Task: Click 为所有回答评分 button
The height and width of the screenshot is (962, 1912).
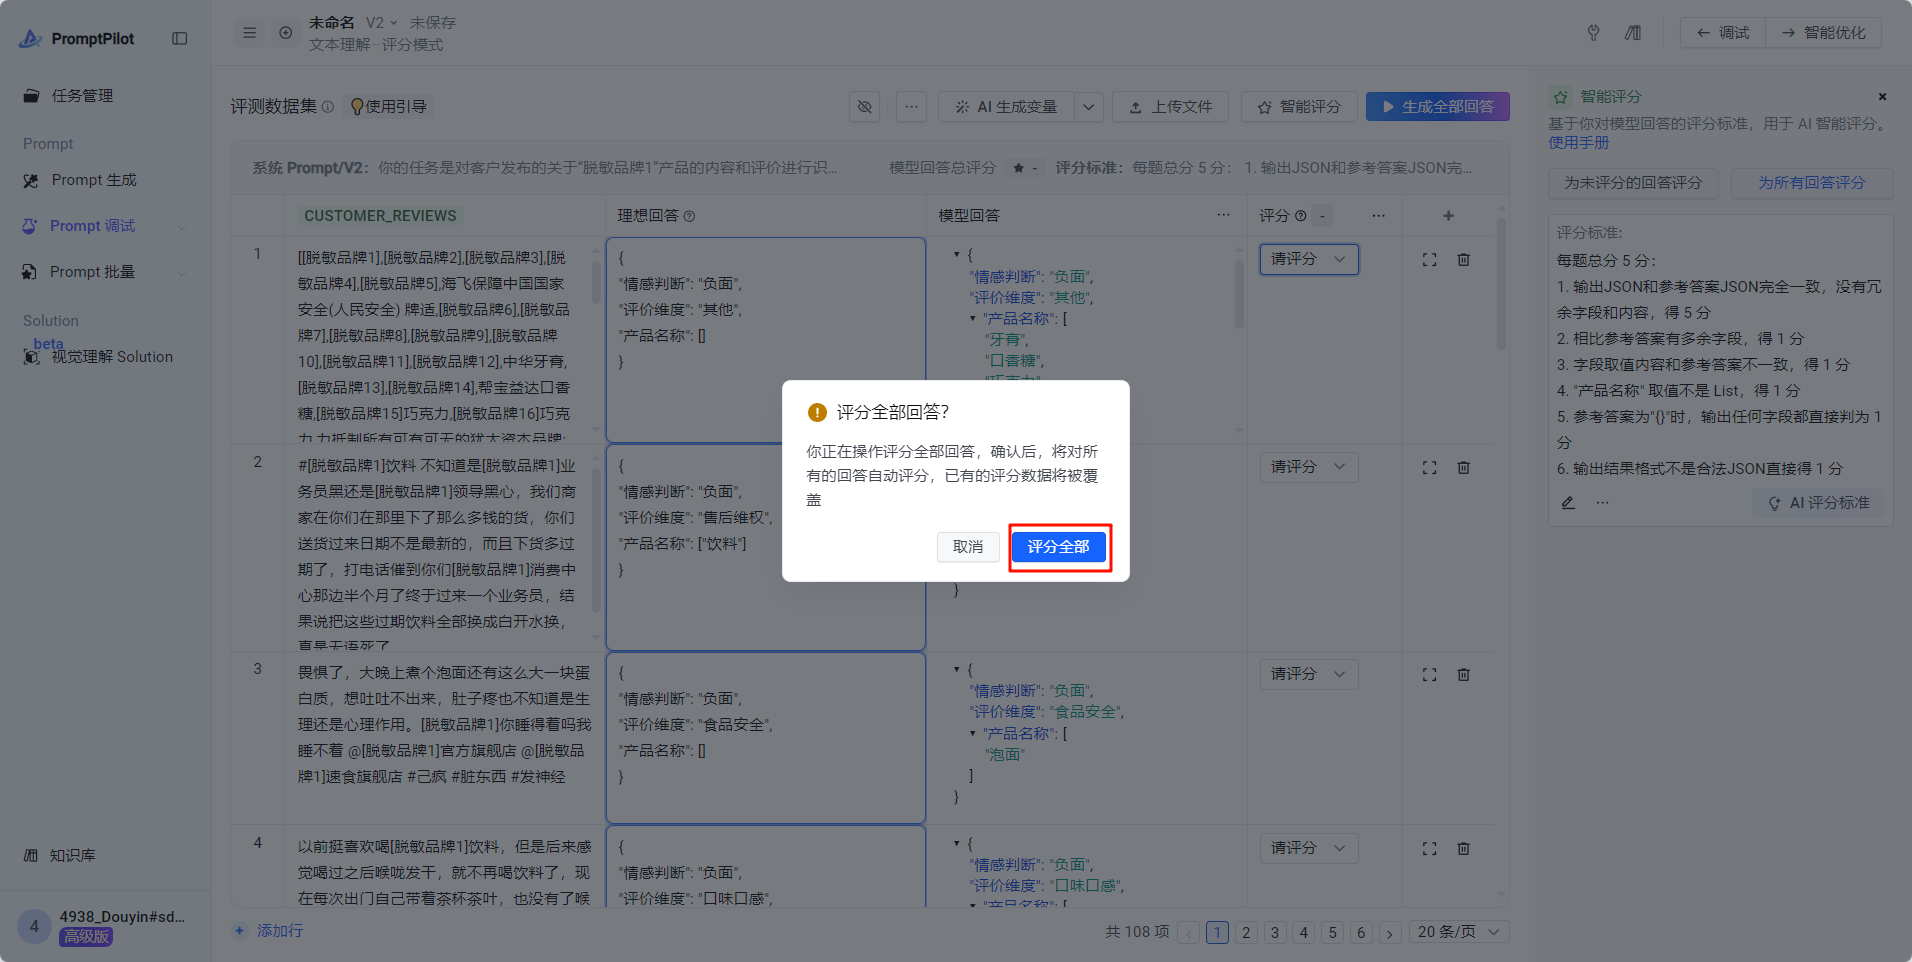Action: pos(1811,183)
